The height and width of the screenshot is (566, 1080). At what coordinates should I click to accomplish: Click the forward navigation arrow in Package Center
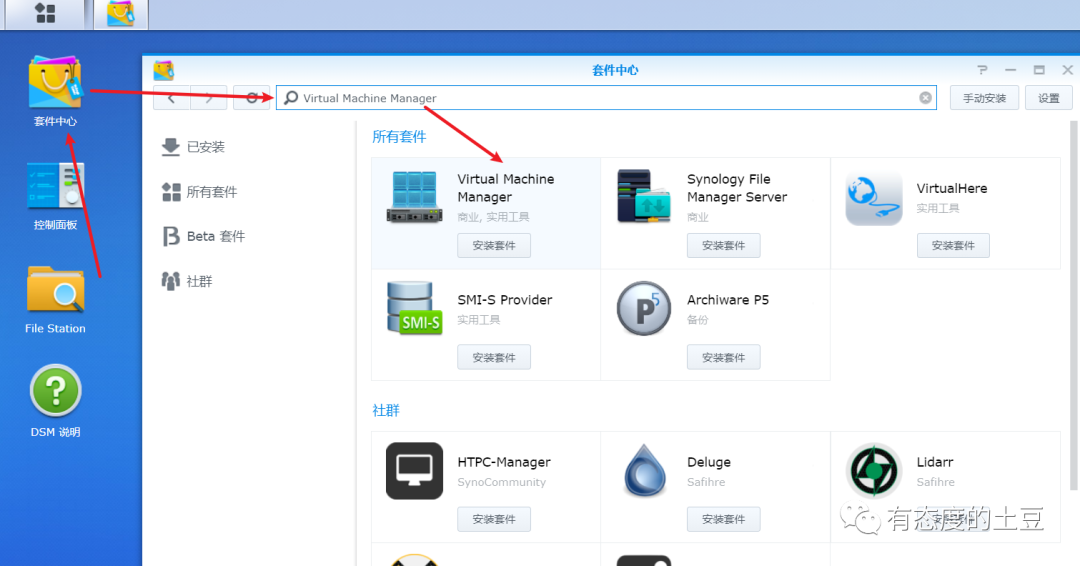(209, 98)
